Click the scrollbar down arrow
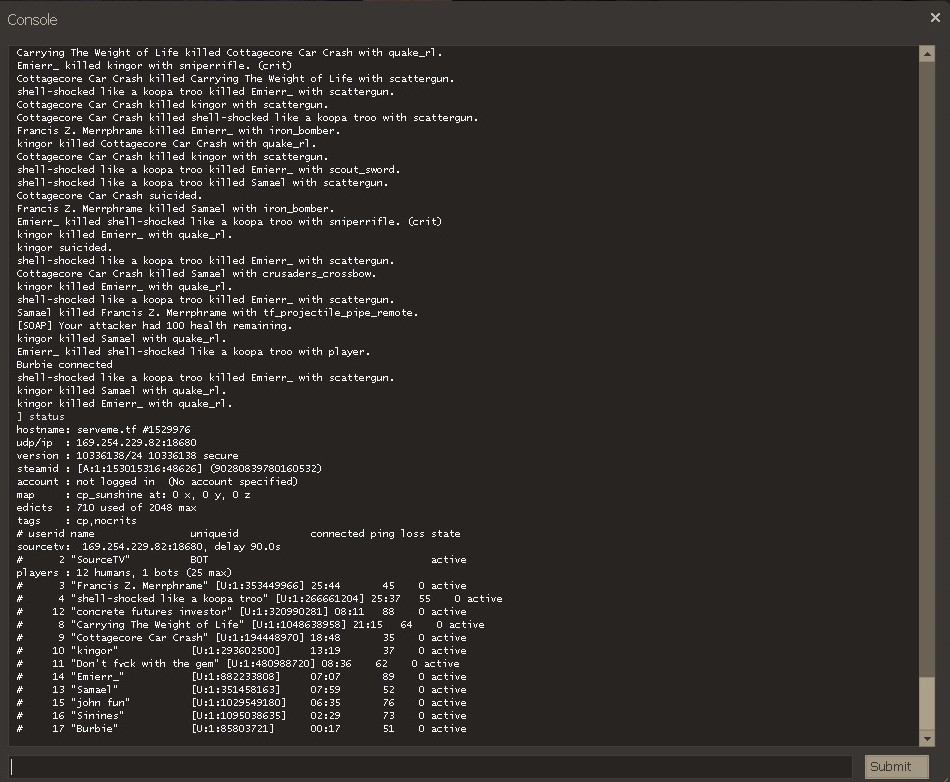This screenshot has height=782, width=950. 926,738
